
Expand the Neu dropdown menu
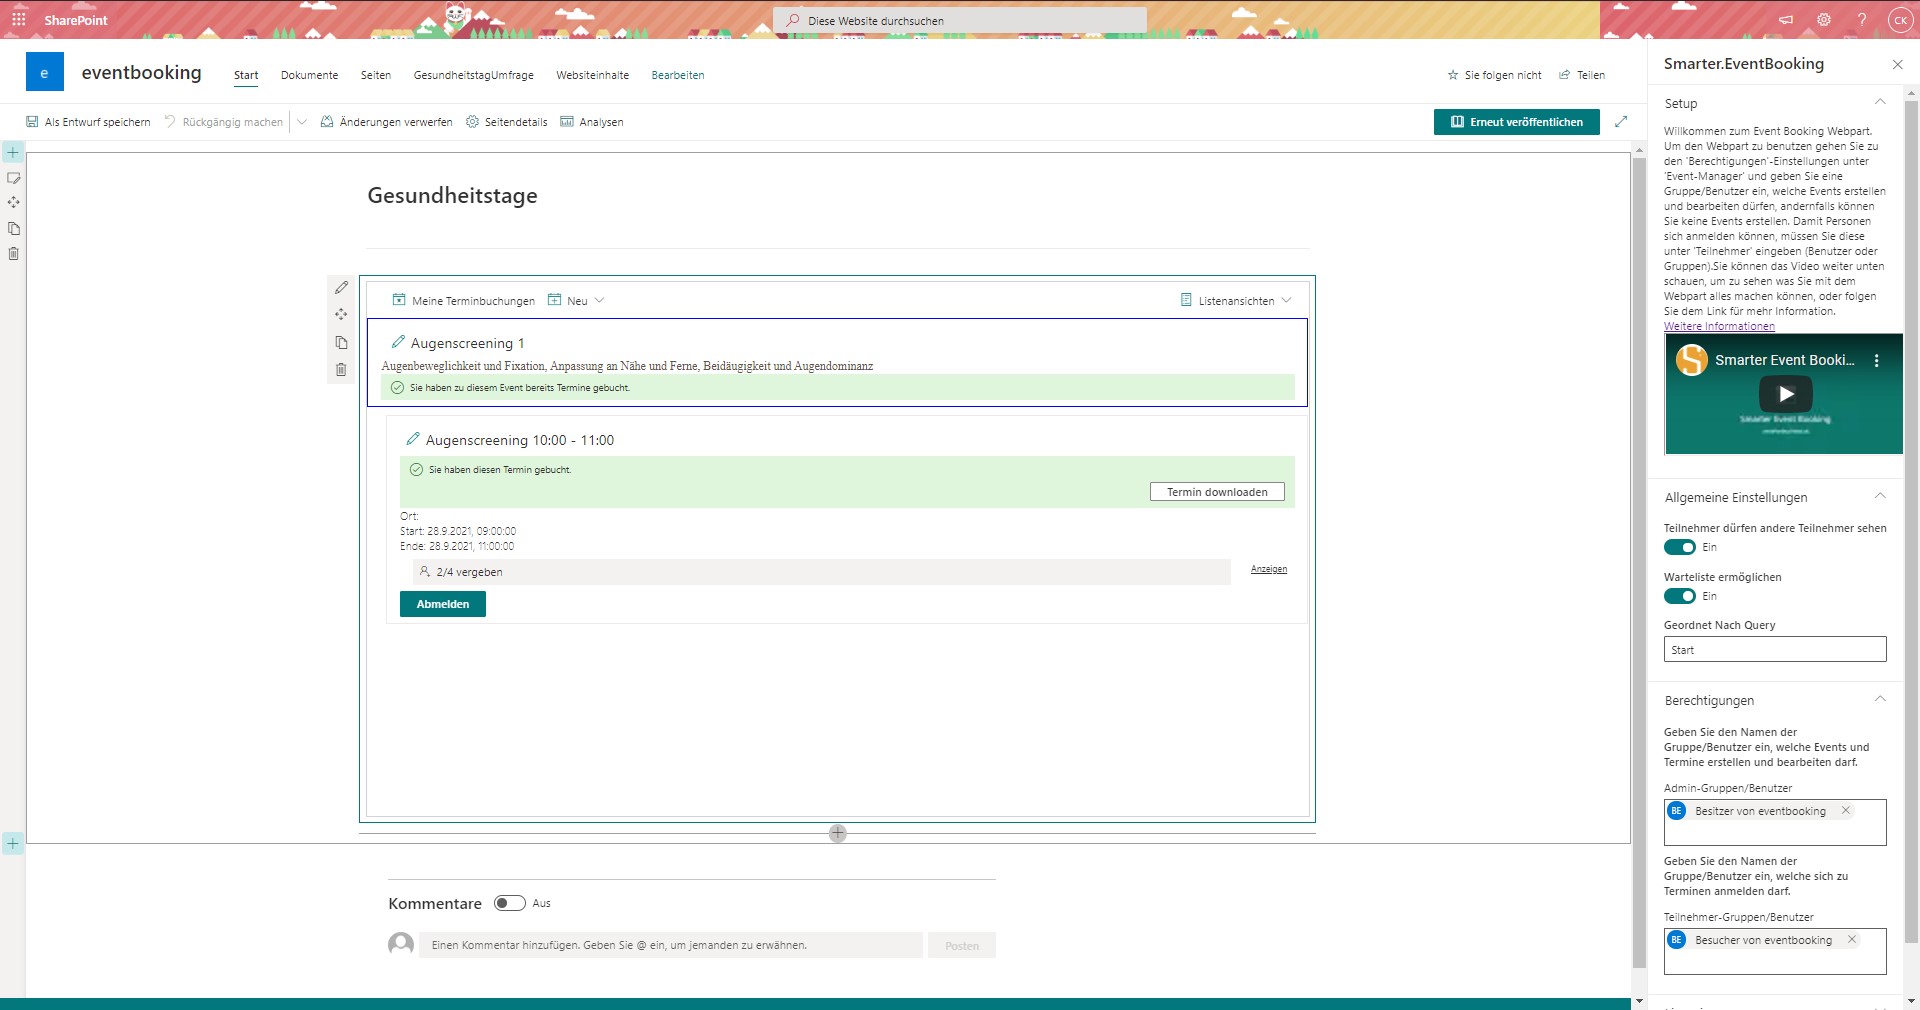(x=577, y=301)
